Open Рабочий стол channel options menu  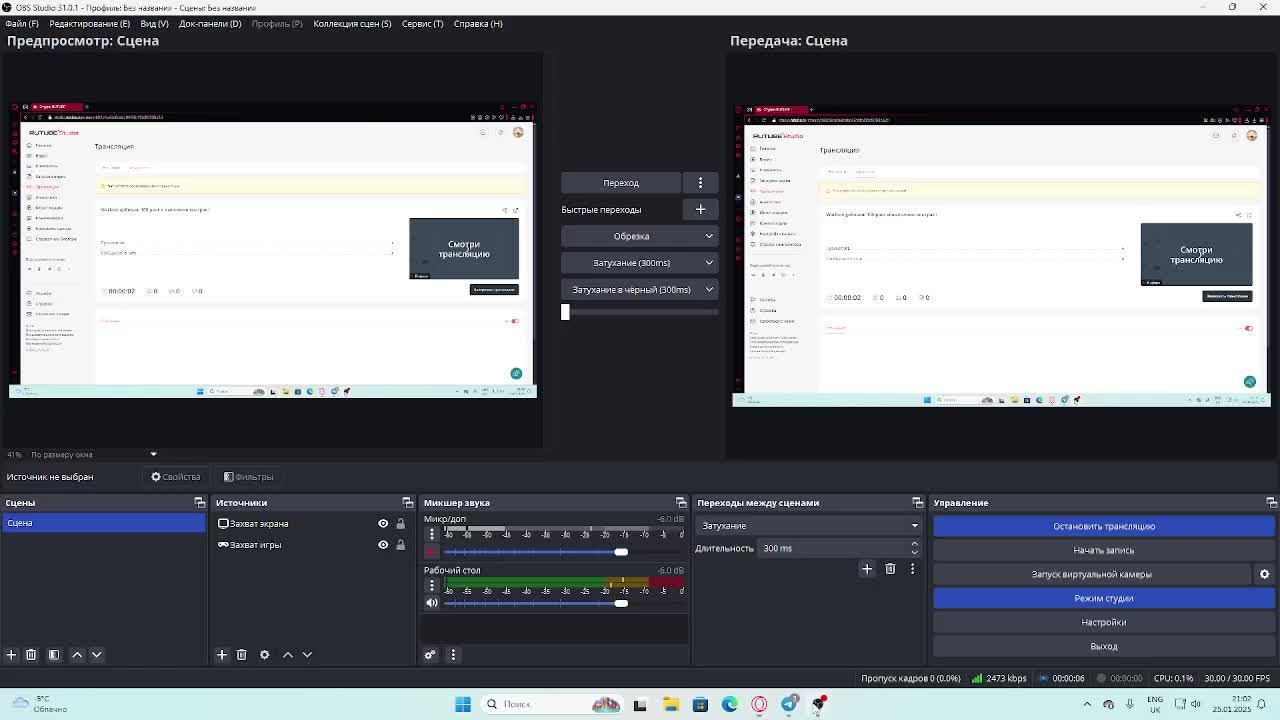pyautogui.click(x=432, y=586)
